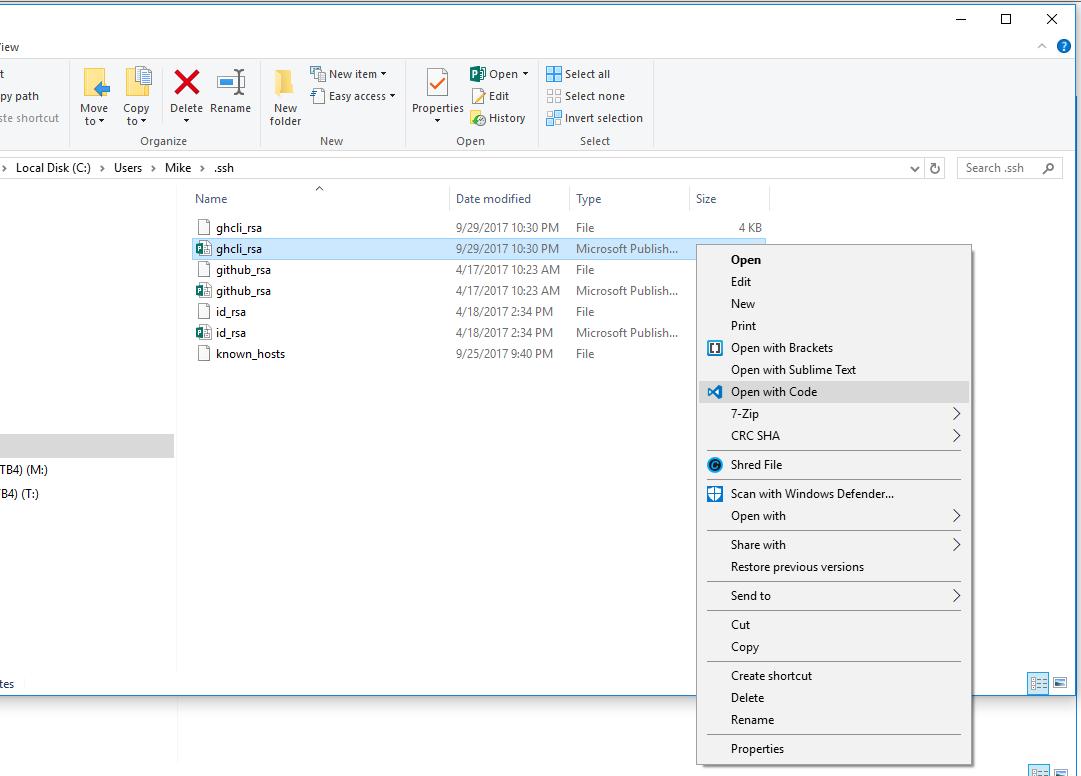Viewport: 1081px width, 776px height.
Task: Choose Open in the context menu
Action: click(834, 260)
